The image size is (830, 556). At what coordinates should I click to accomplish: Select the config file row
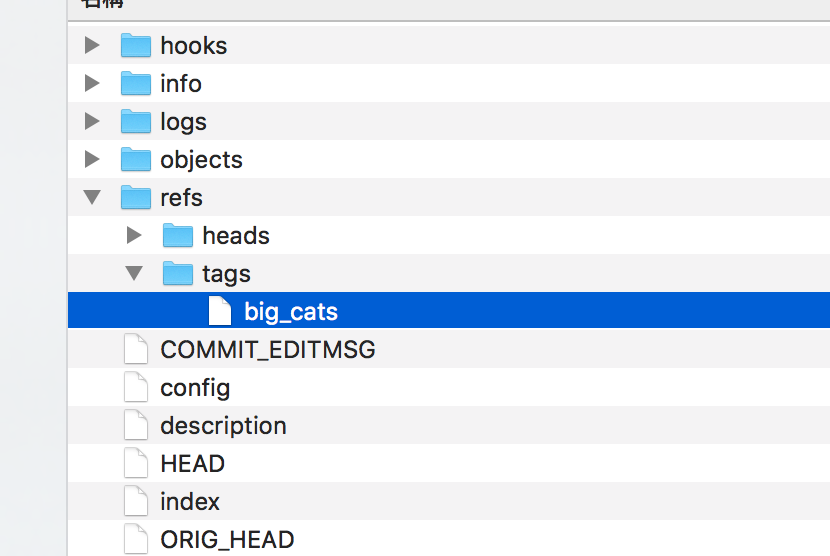point(195,388)
